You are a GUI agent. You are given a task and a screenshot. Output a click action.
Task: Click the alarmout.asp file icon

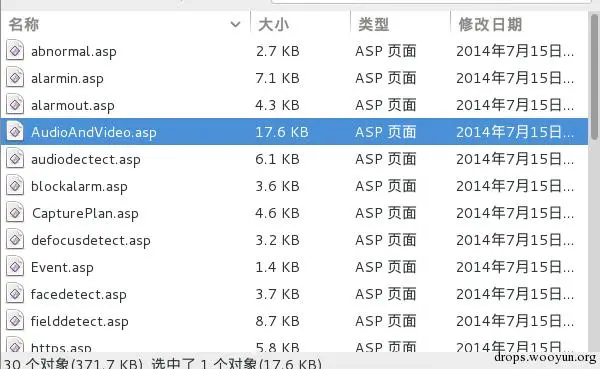point(15,104)
